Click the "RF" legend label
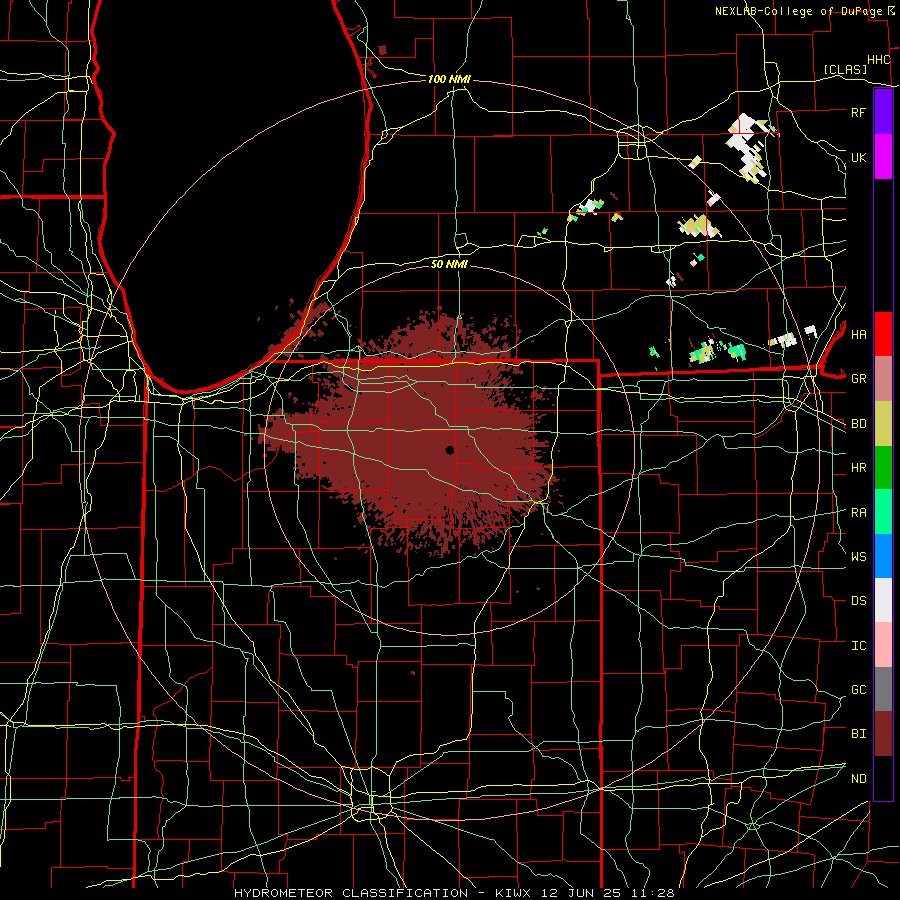The image size is (900, 900). (858, 112)
